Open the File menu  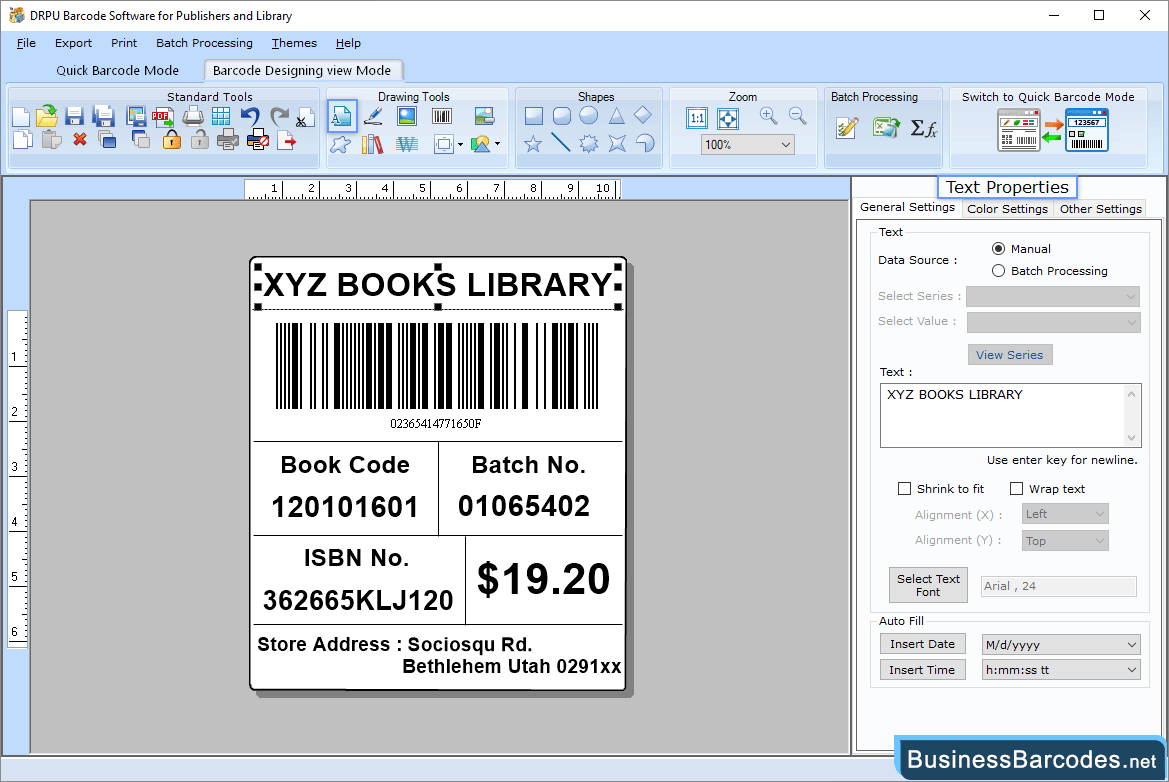tap(26, 43)
